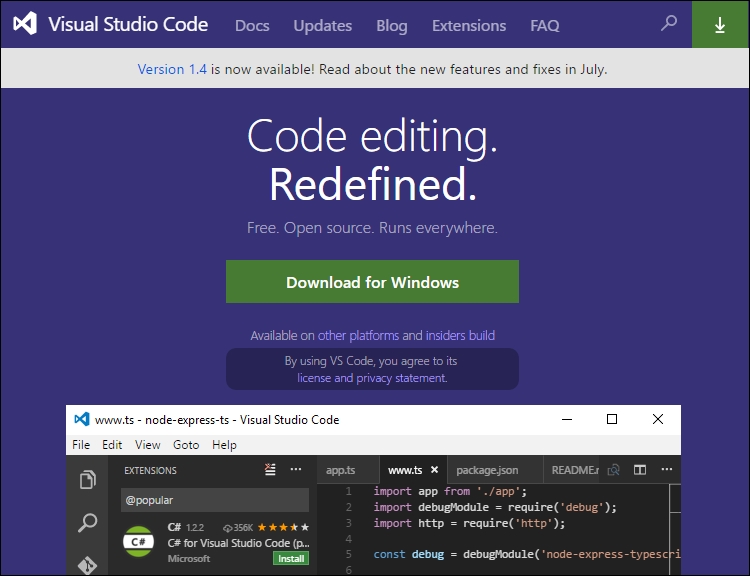Screen dimensions: 750x576
Task: Click the green download arrow icon
Action: pyautogui.click(x=720, y=25)
